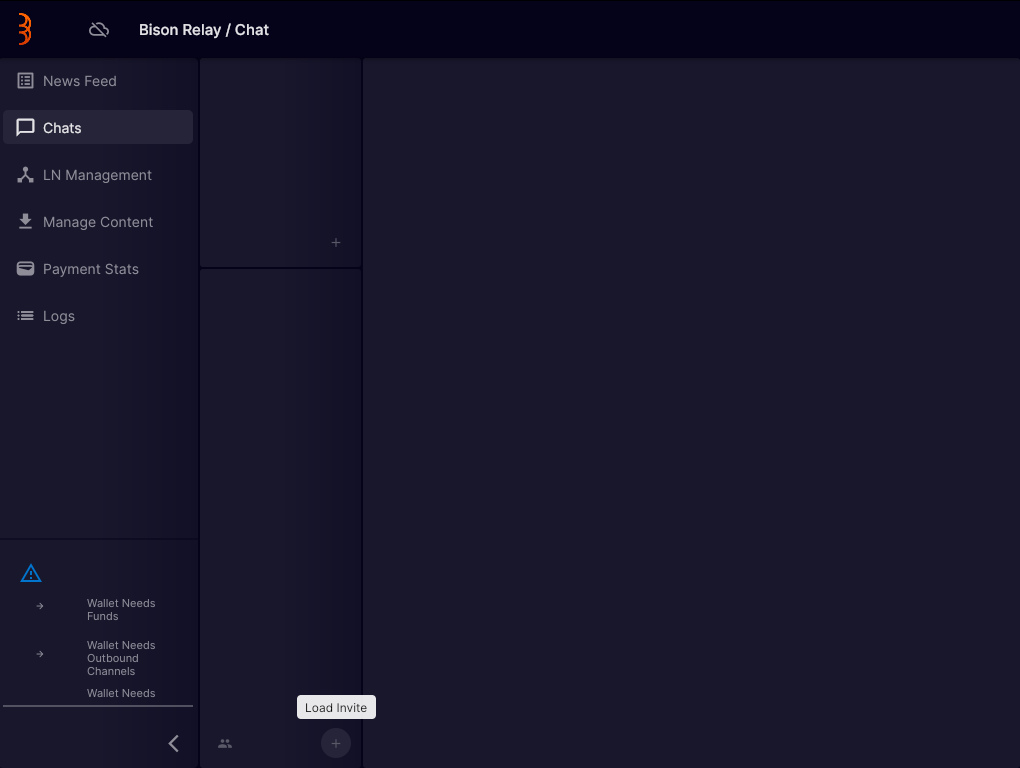Go to Manage Content
This screenshot has width=1020, height=768.
[x=98, y=222]
